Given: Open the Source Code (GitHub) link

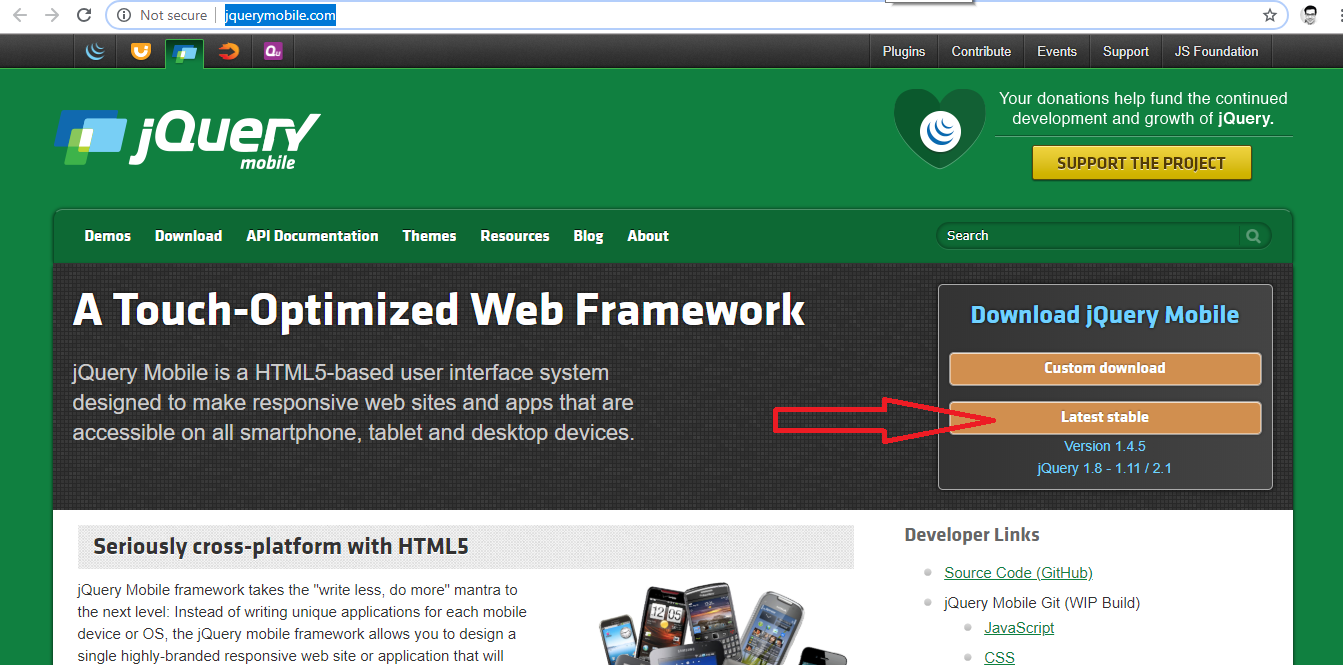Looking at the screenshot, I should (x=1018, y=573).
